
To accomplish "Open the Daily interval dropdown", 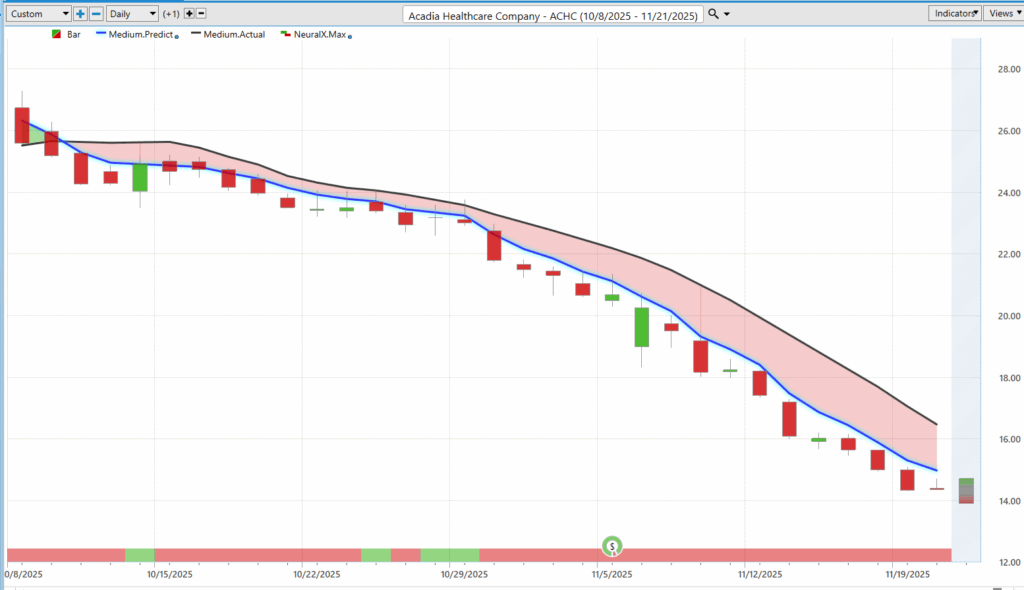I will click(133, 14).
